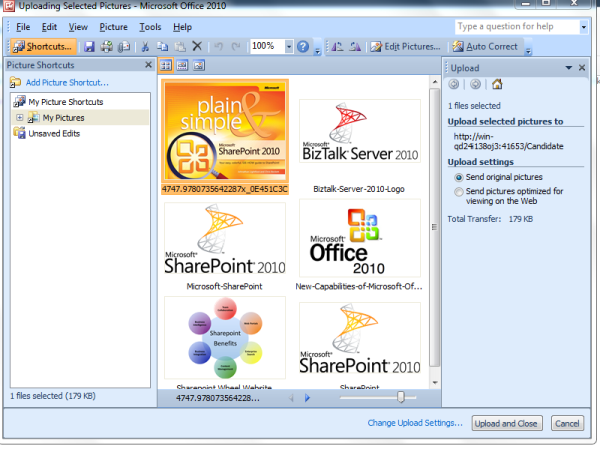Click the thumbnail zoom slider handle
The image size is (600, 449).
point(401,397)
